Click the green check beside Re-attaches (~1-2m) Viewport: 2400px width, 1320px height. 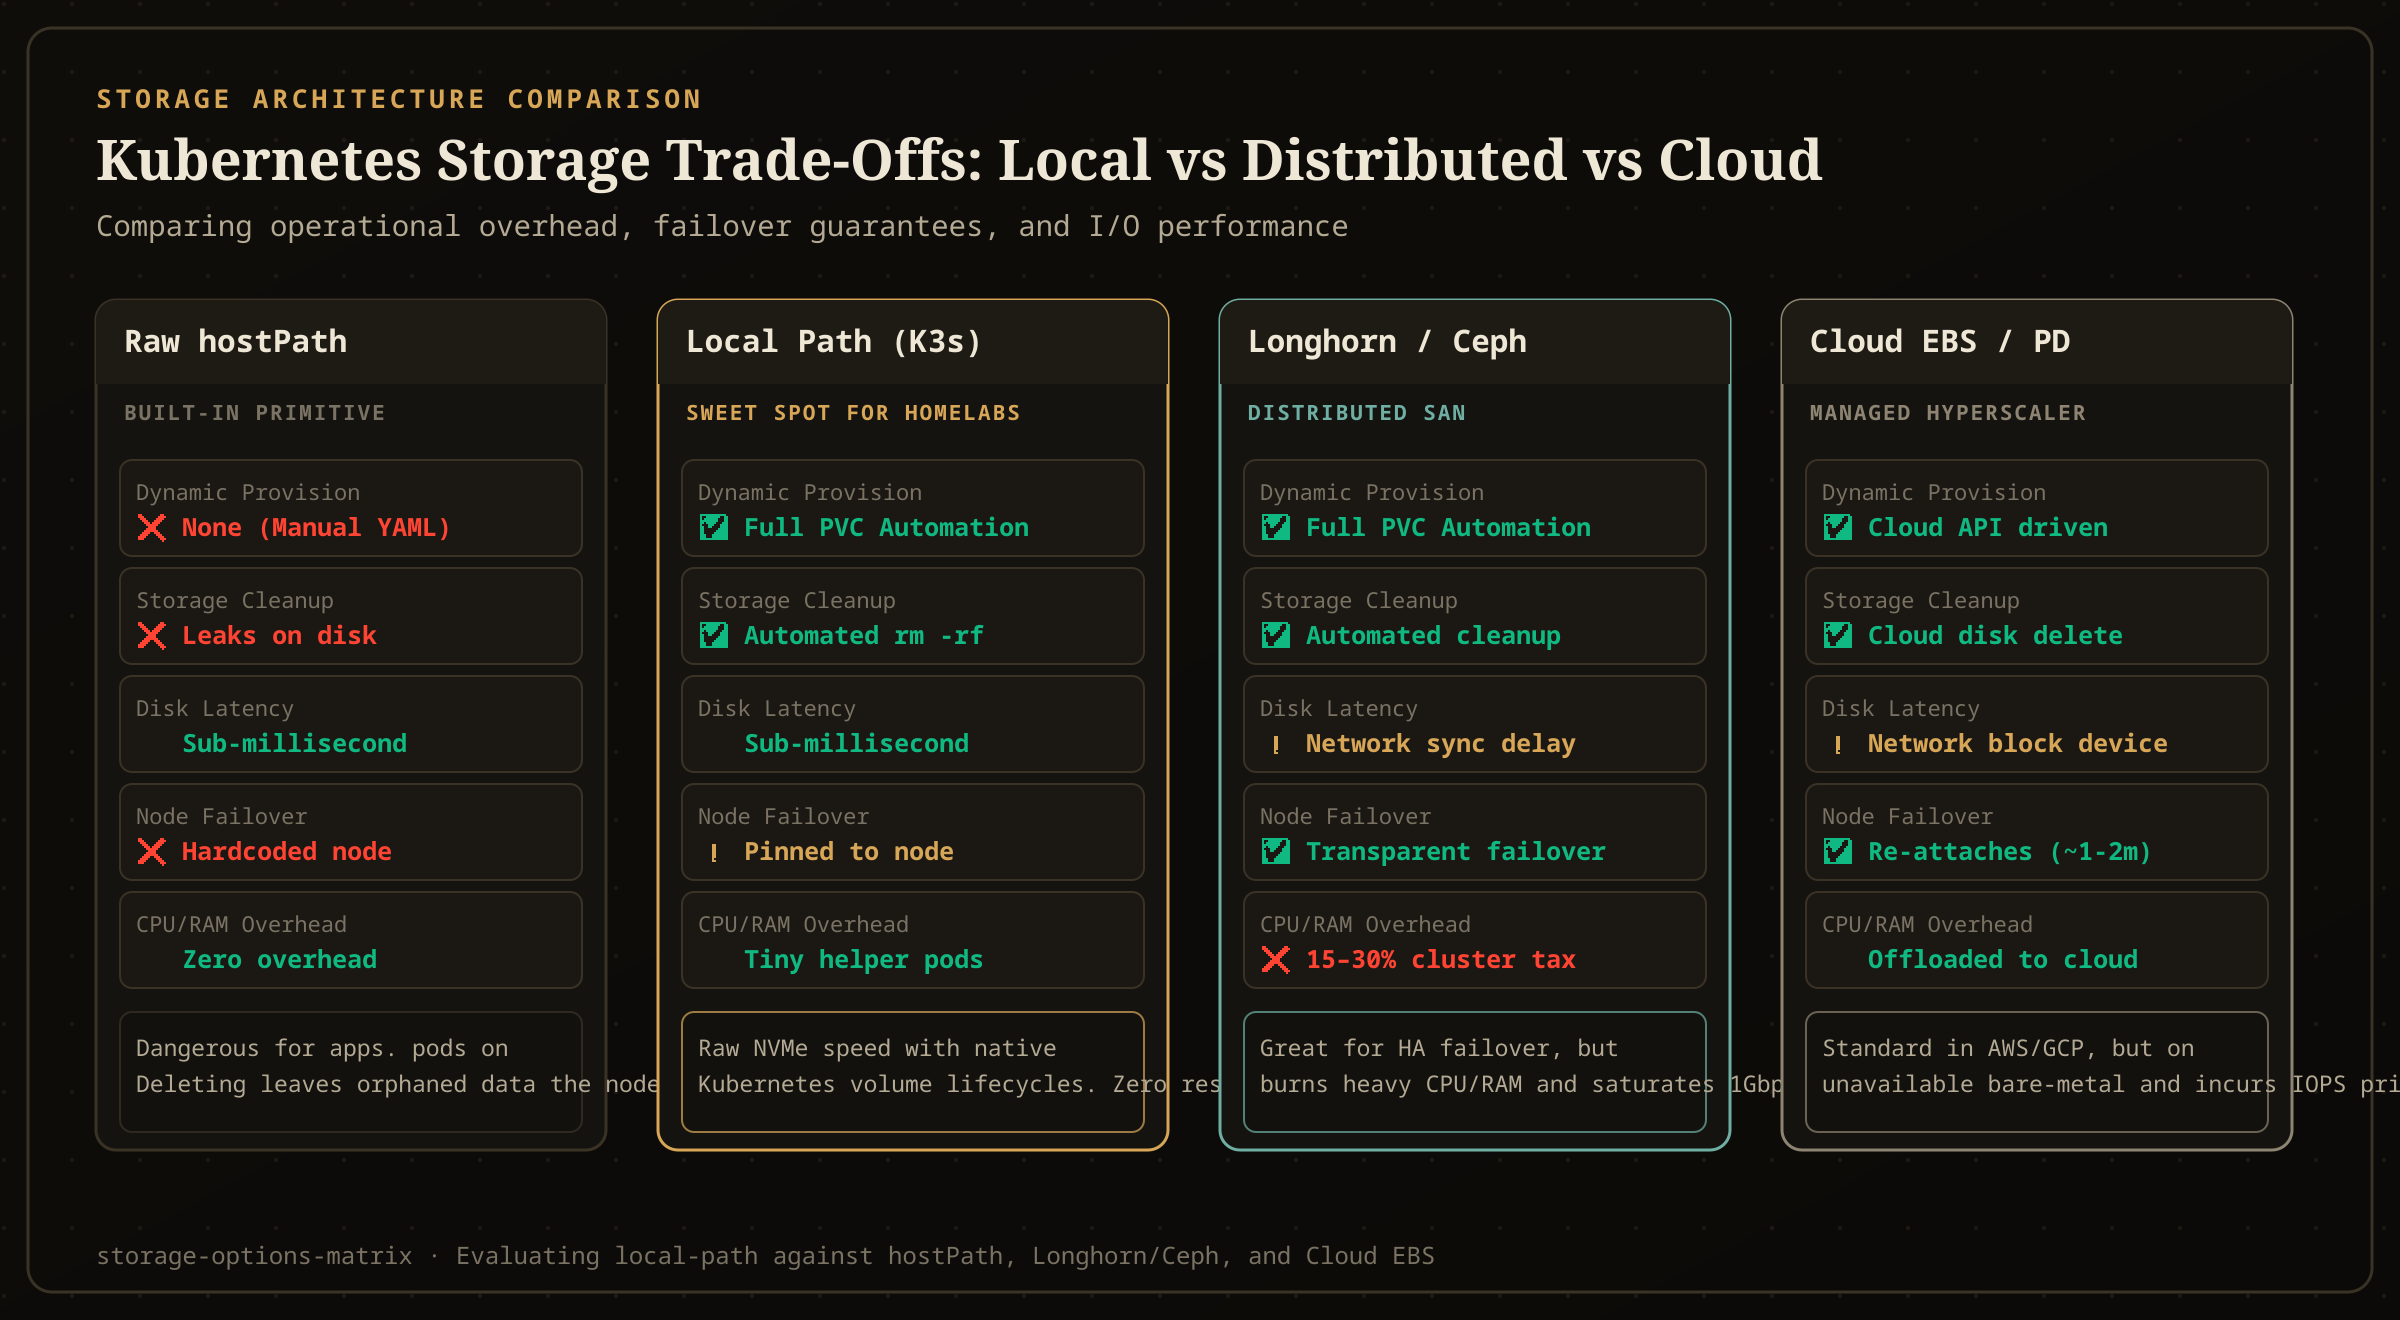click(1837, 851)
